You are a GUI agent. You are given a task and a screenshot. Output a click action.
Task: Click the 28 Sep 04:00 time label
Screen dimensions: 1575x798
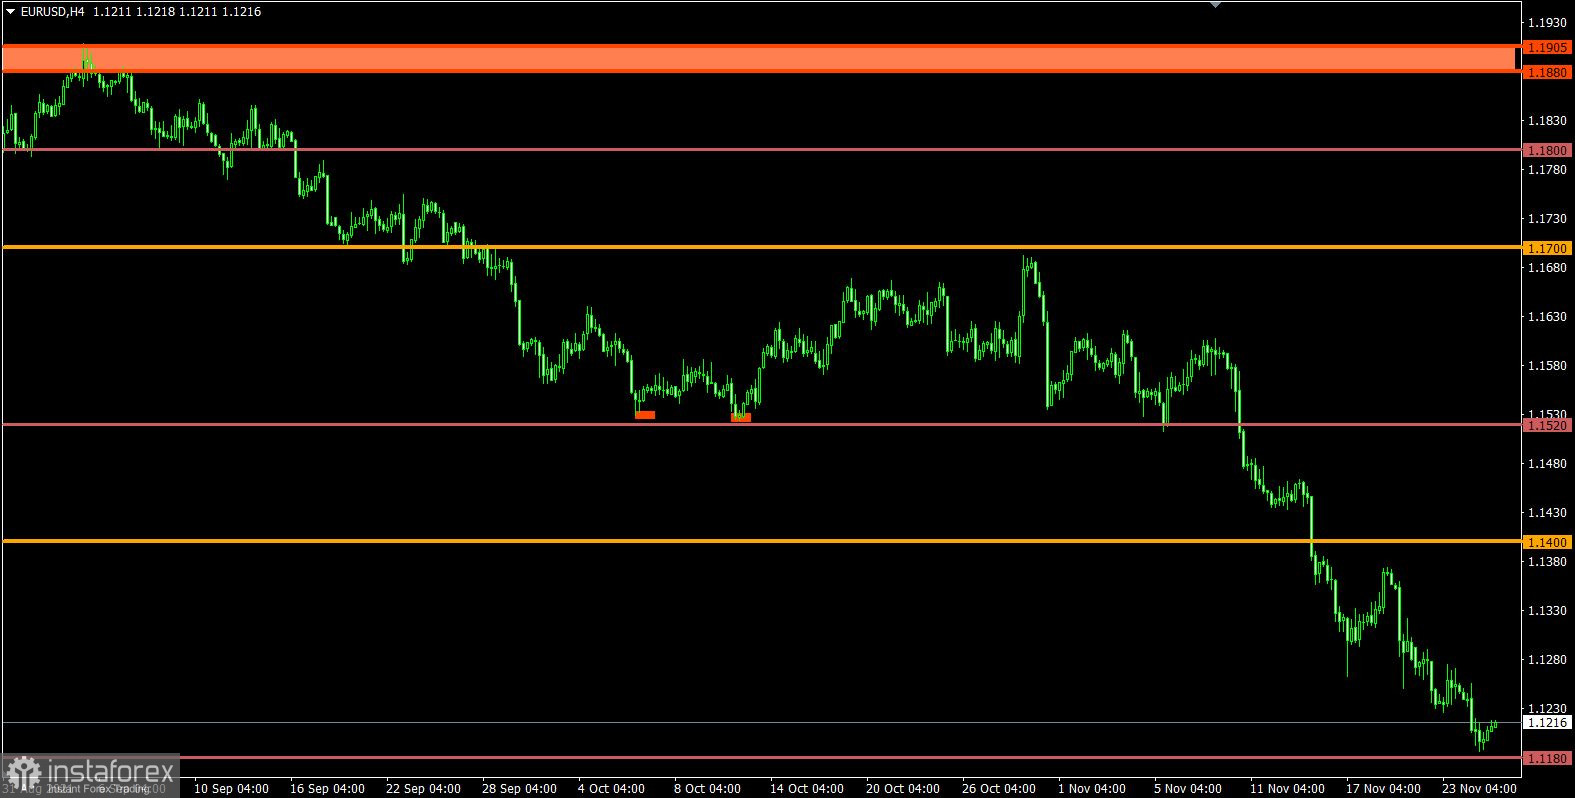pyautogui.click(x=519, y=788)
